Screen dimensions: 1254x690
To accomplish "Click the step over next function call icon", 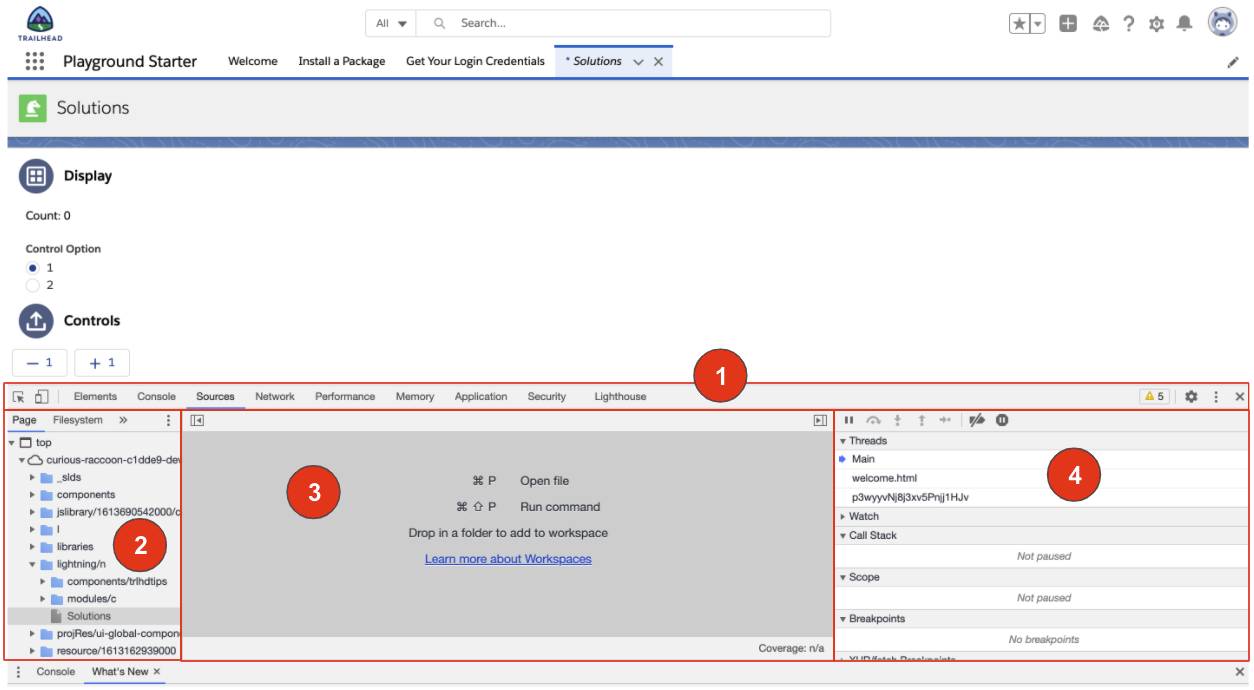I will 873,420.
